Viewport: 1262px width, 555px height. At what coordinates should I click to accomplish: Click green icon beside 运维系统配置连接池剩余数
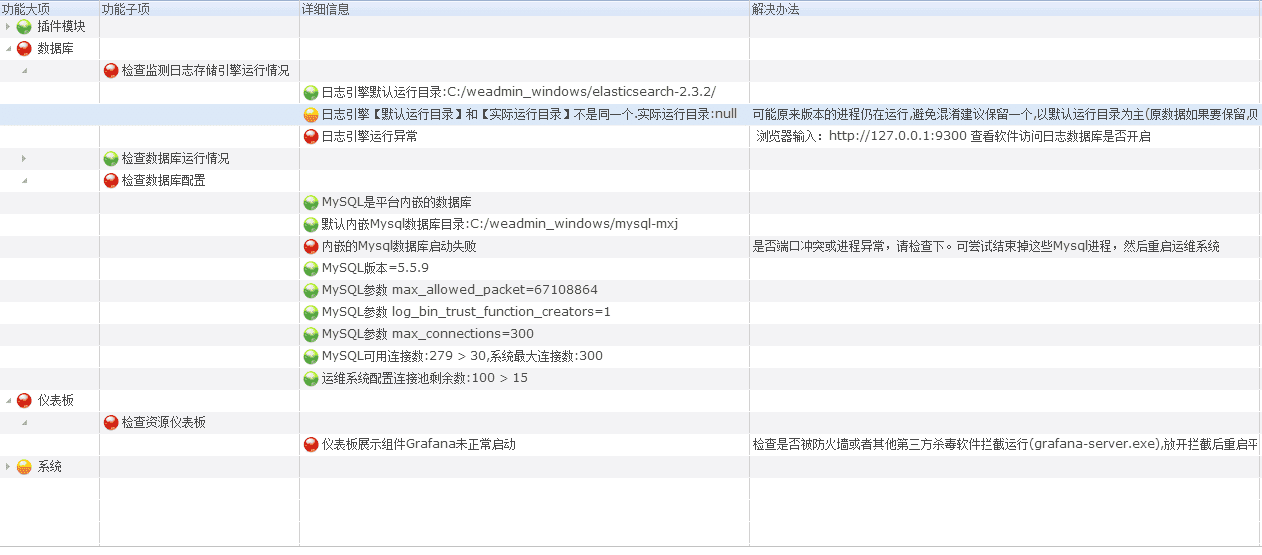tap(311, 379)
